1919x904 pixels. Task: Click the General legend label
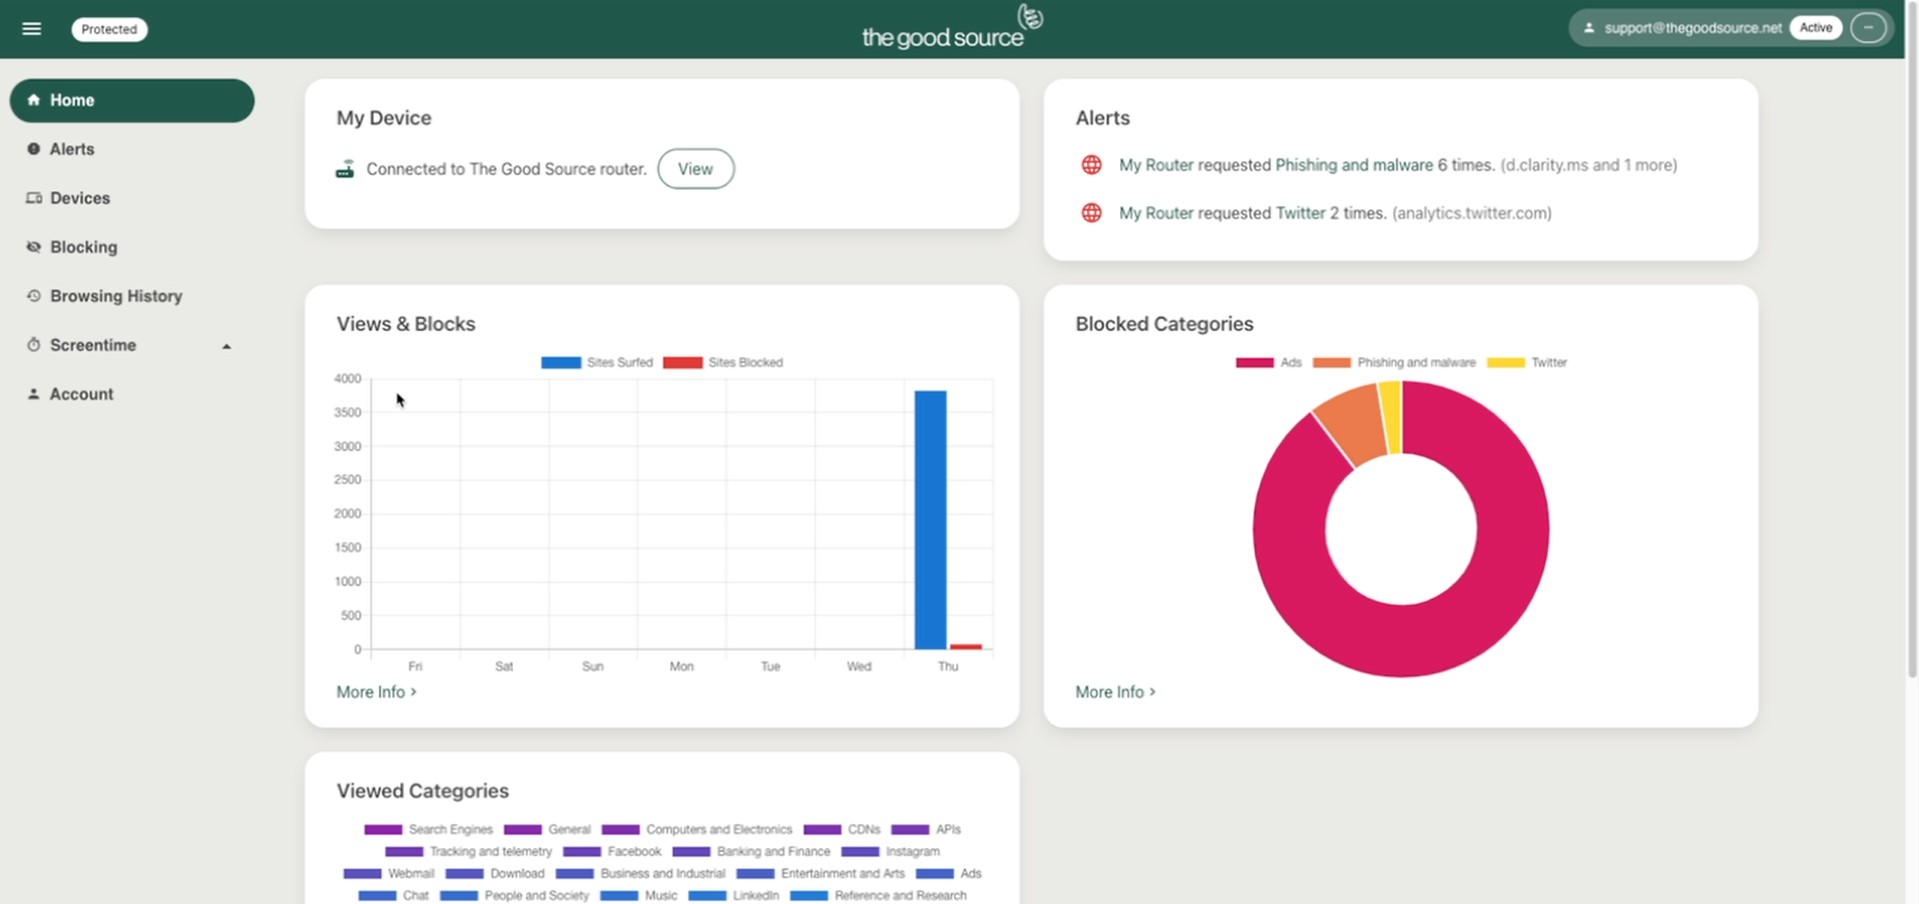tap(569, 830)
